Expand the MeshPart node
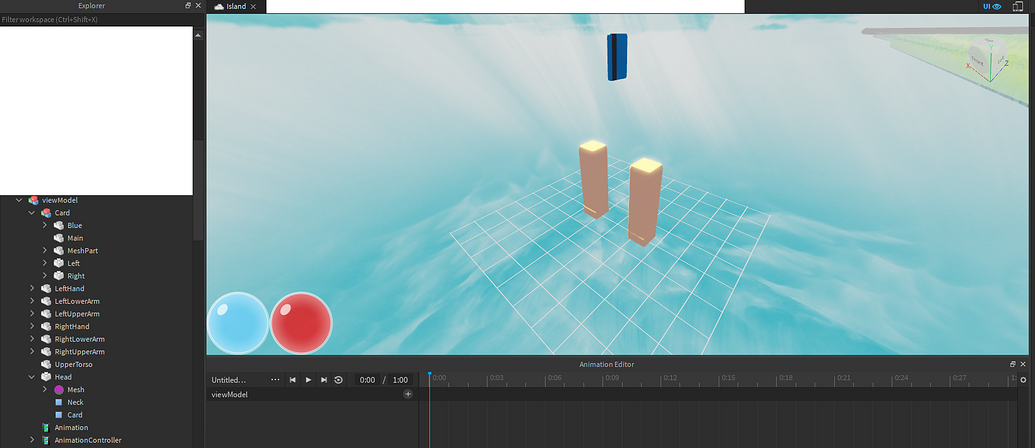1035x448 pixels. tap(44, 251)
